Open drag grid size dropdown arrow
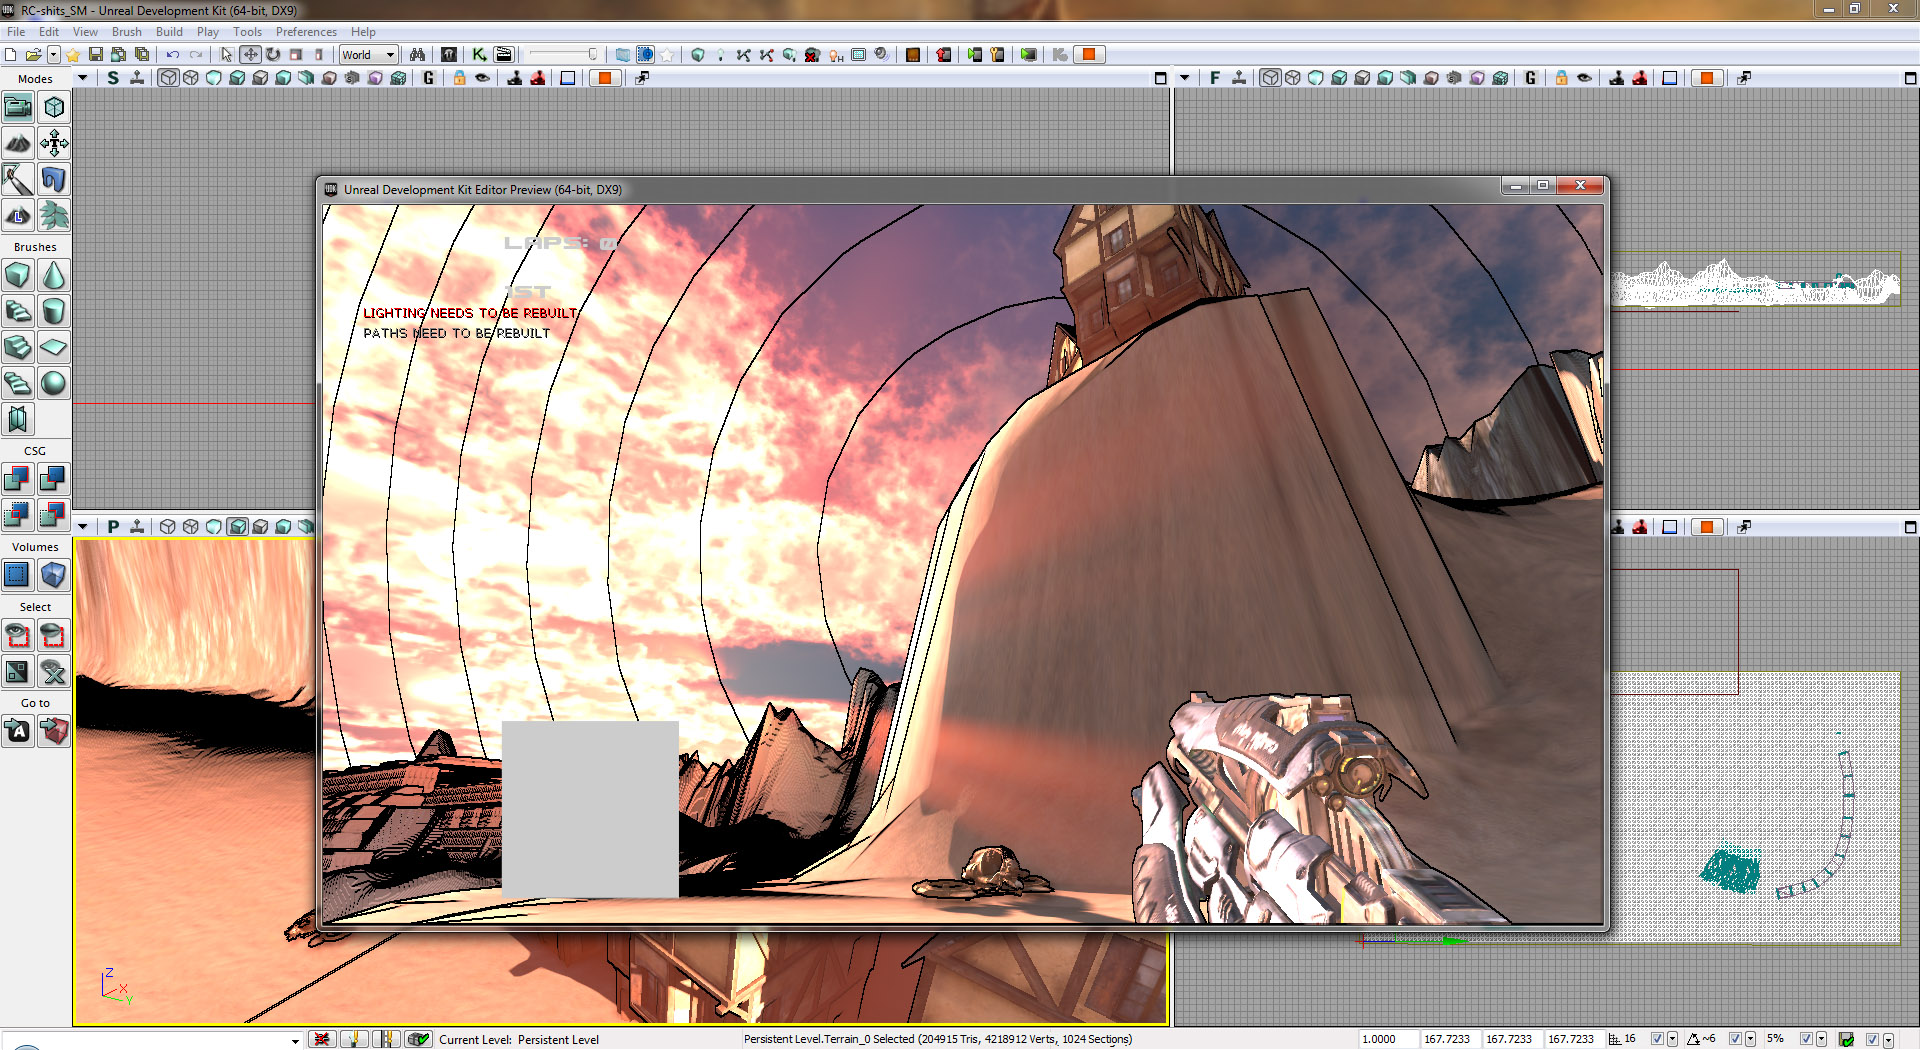The width and height of the screenshot is (1920, 1050). click(x=1672, y=1040)
